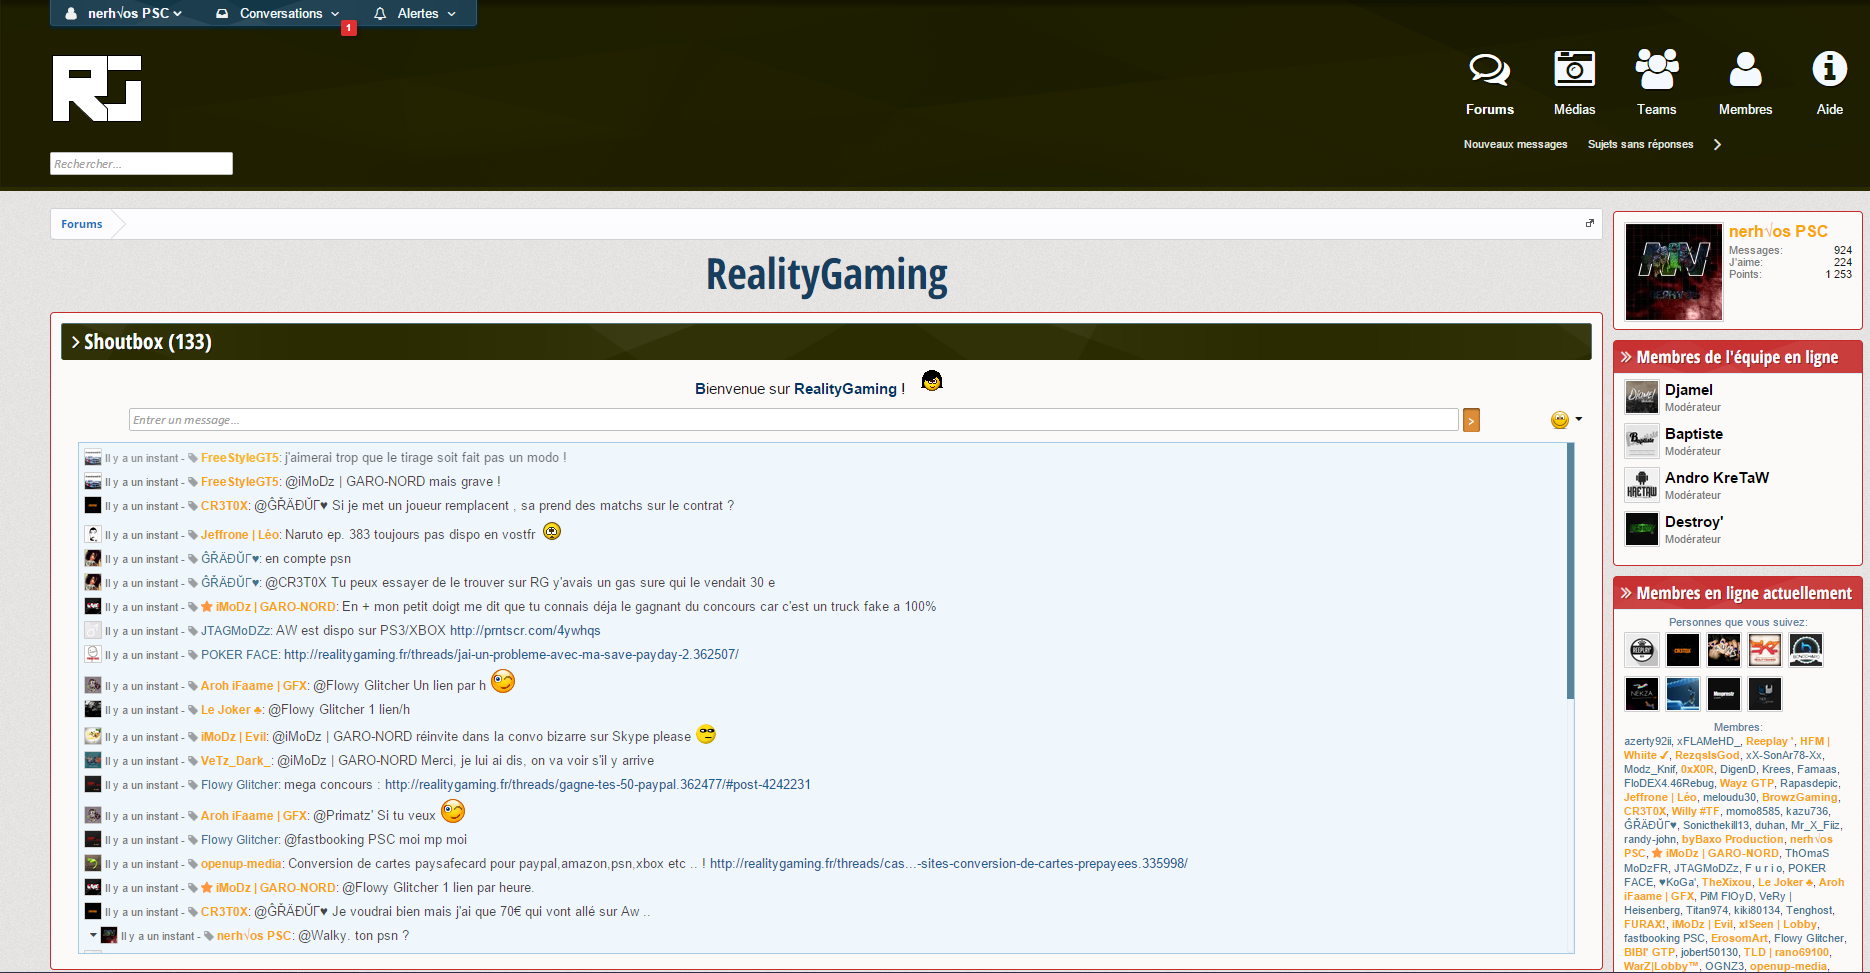Go to the Teams section icon
Screen dimensions: 1870x973
(1656, 69)
